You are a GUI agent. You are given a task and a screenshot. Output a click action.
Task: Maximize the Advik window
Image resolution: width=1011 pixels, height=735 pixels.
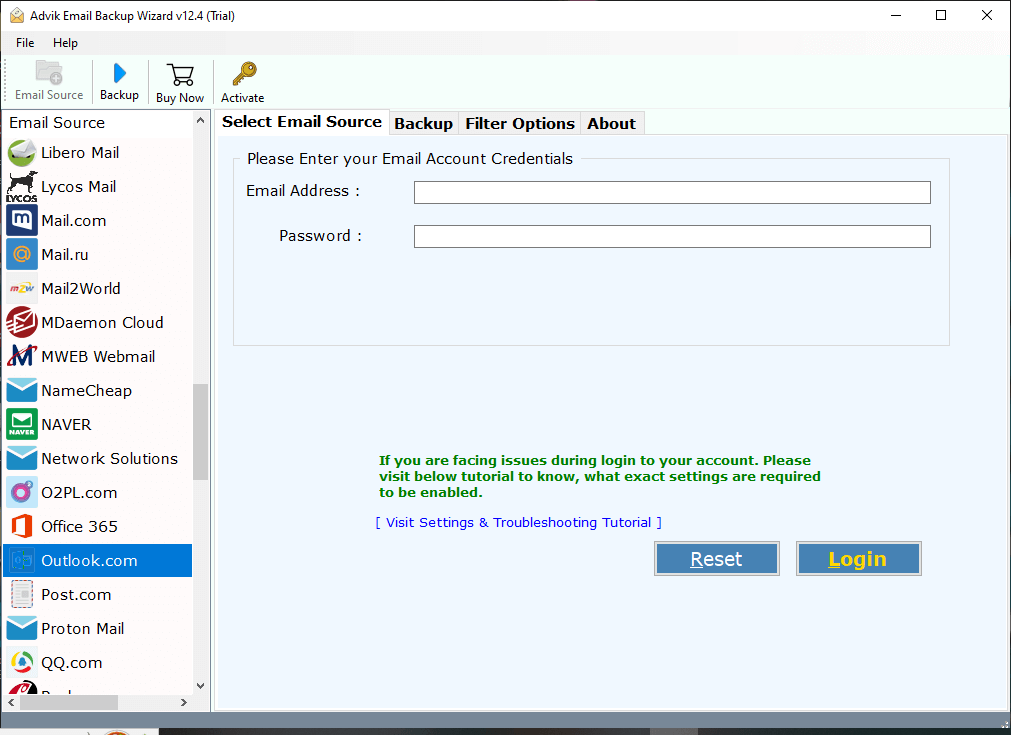coord(941,15)
